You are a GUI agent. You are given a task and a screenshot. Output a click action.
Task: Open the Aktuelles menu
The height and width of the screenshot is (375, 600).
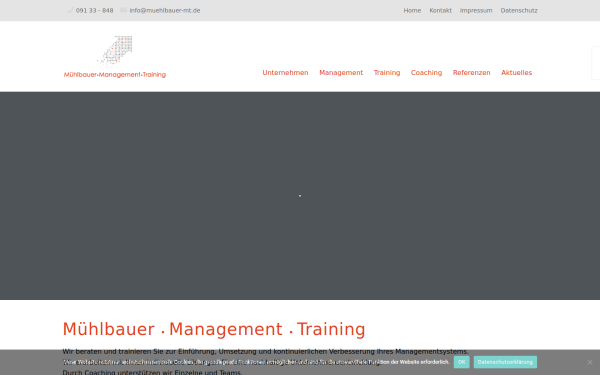point(517,73)
